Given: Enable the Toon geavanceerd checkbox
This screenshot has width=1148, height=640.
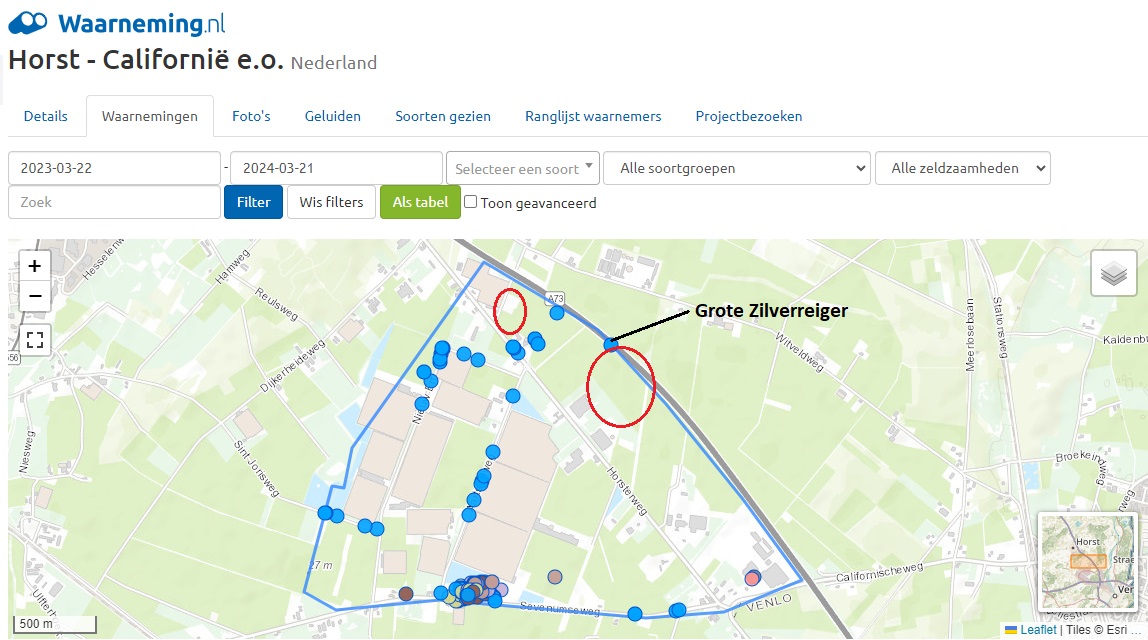Looking at the screenshot, I should tap(470, 202).
